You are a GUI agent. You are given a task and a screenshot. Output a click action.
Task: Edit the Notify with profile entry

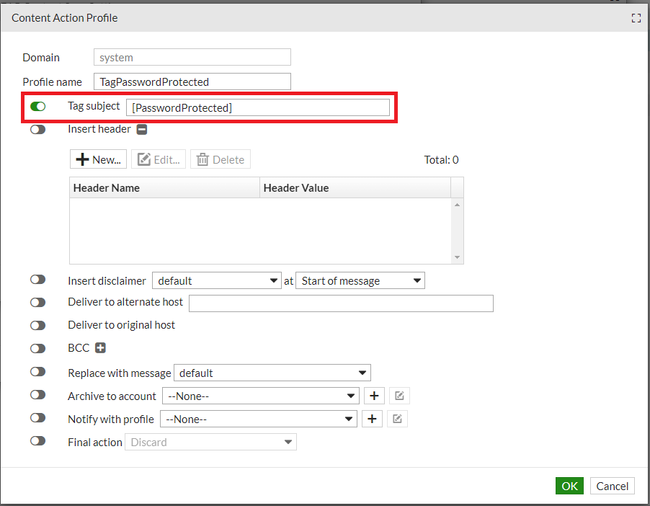398,419
